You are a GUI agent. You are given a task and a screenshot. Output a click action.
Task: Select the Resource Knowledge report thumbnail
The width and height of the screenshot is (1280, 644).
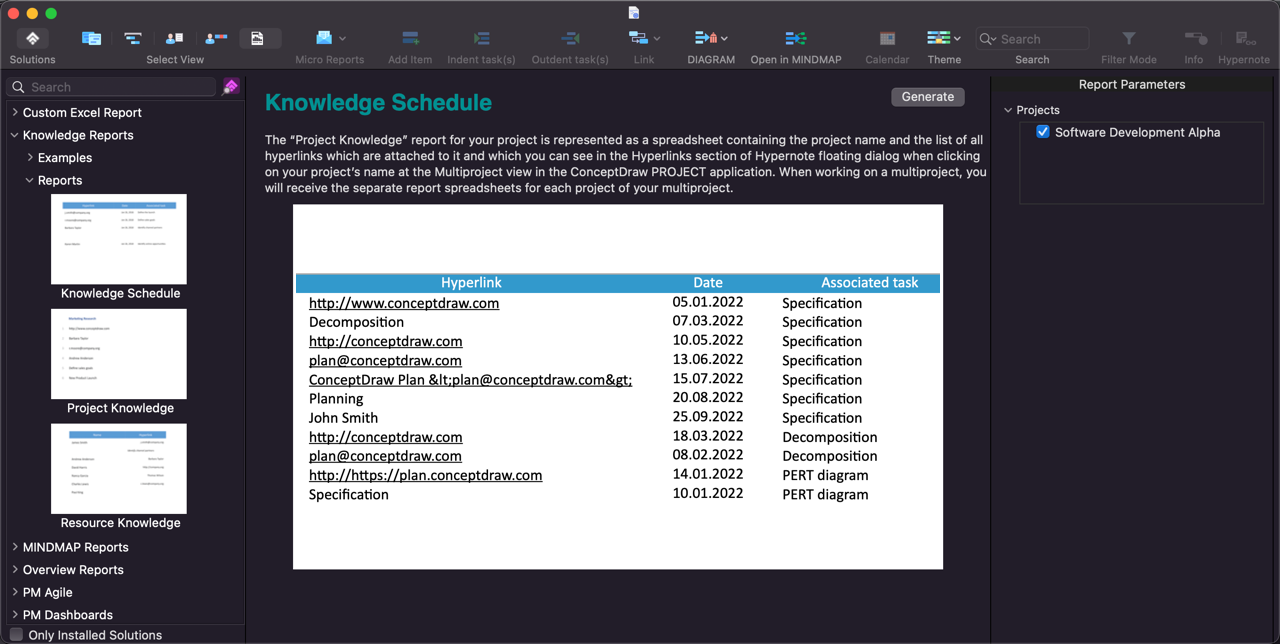[119, 468]
